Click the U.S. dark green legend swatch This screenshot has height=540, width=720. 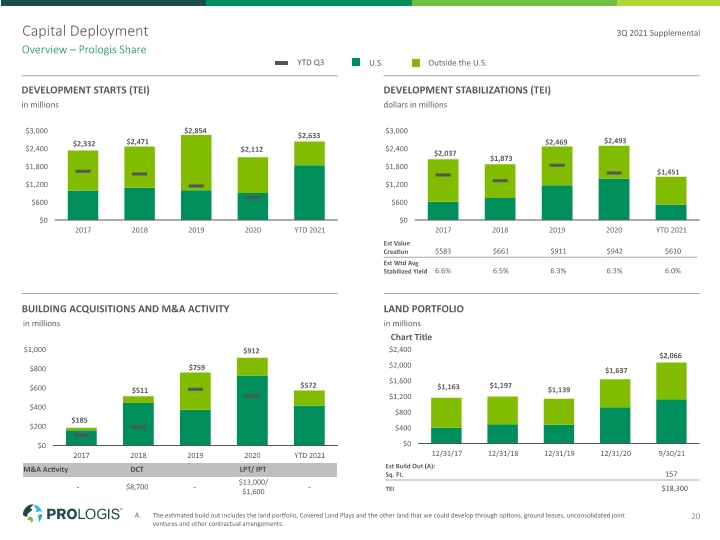click(x=356, y=62)
